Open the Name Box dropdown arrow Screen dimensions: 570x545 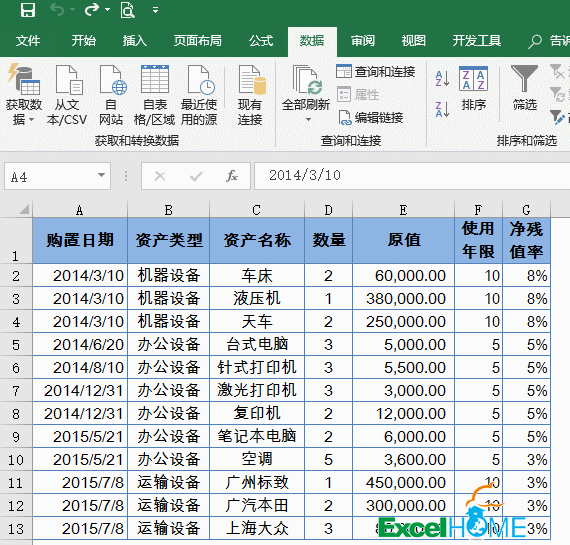(x=101, y=175)
